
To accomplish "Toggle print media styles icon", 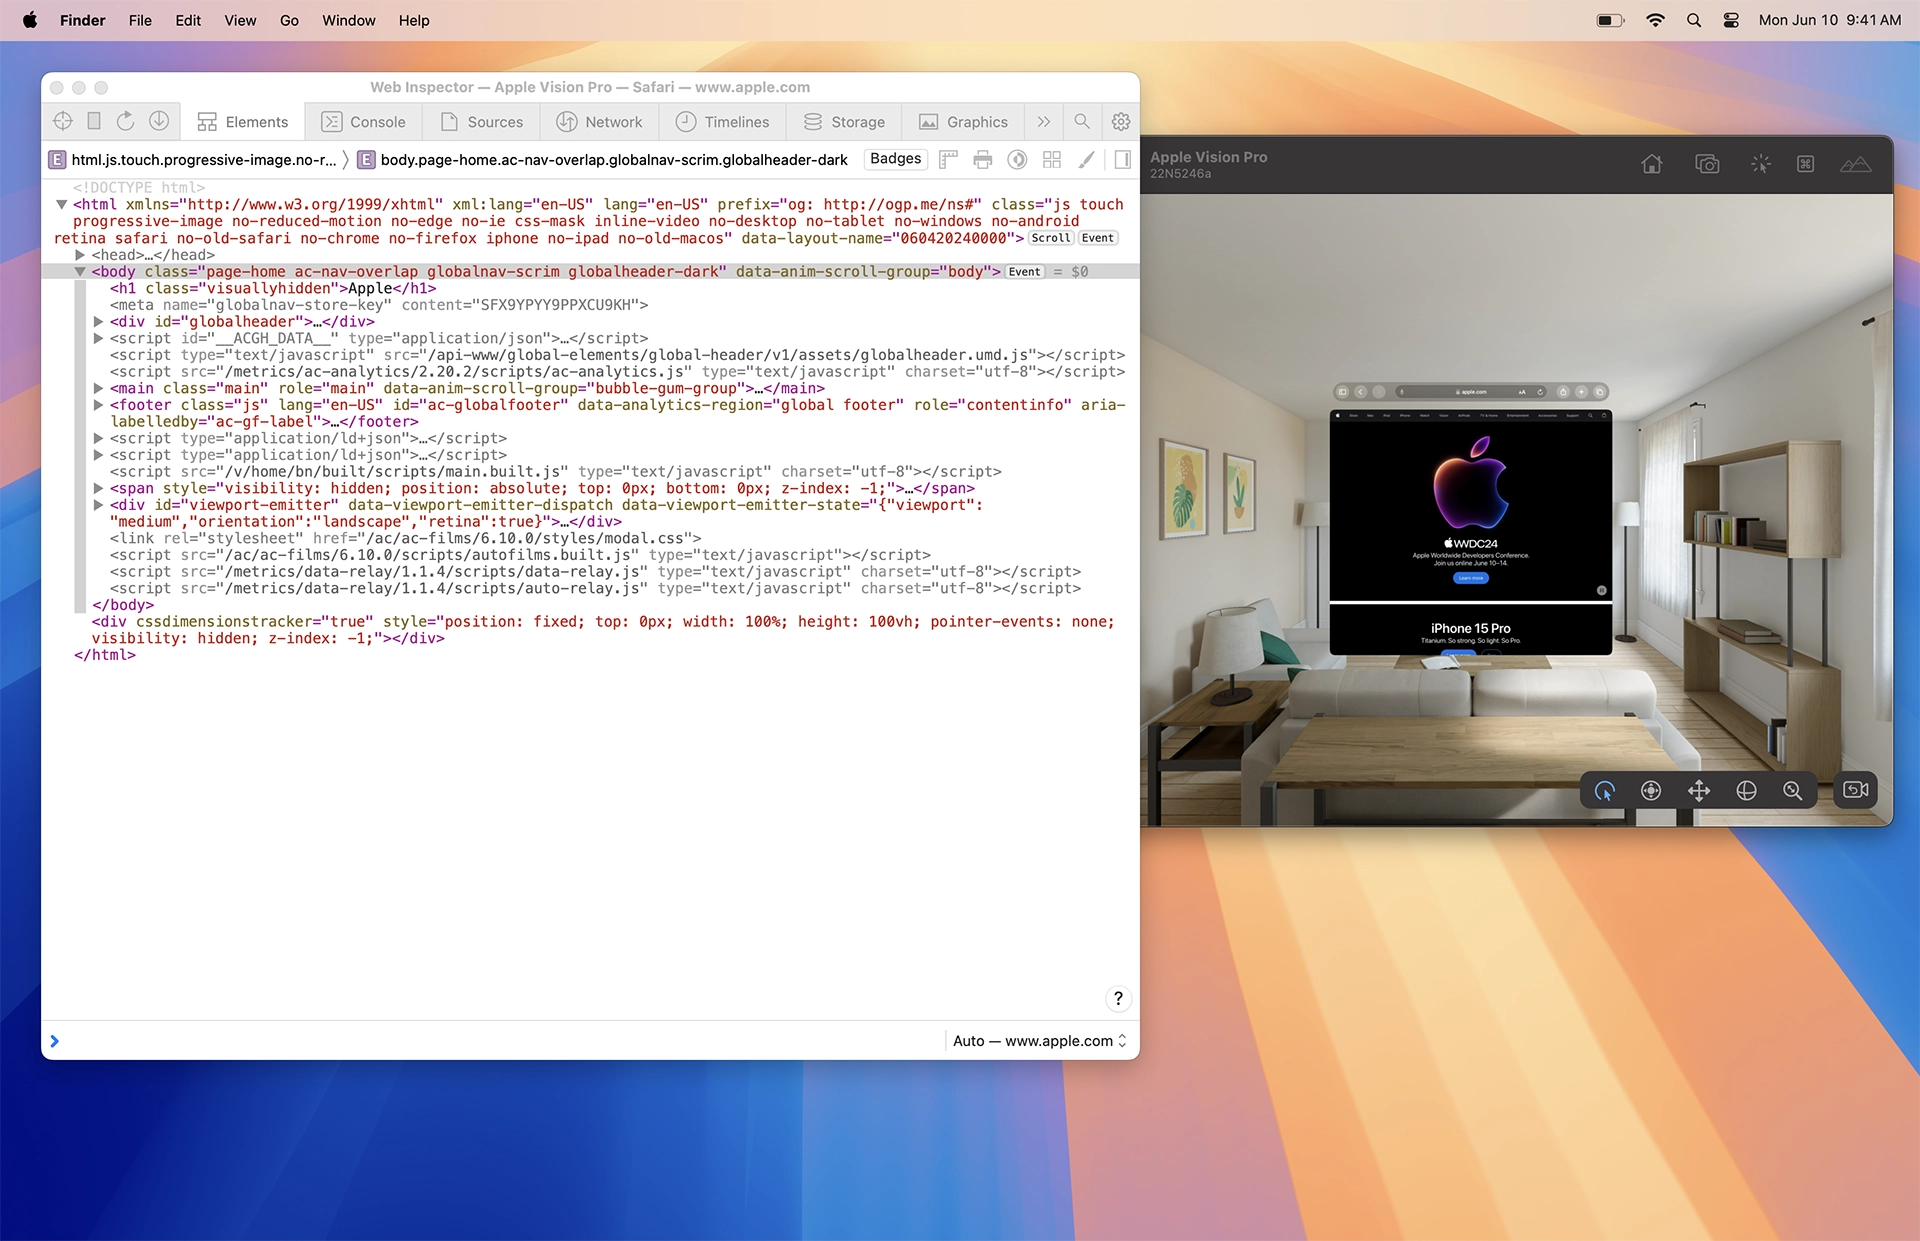I will coord(983,159).
